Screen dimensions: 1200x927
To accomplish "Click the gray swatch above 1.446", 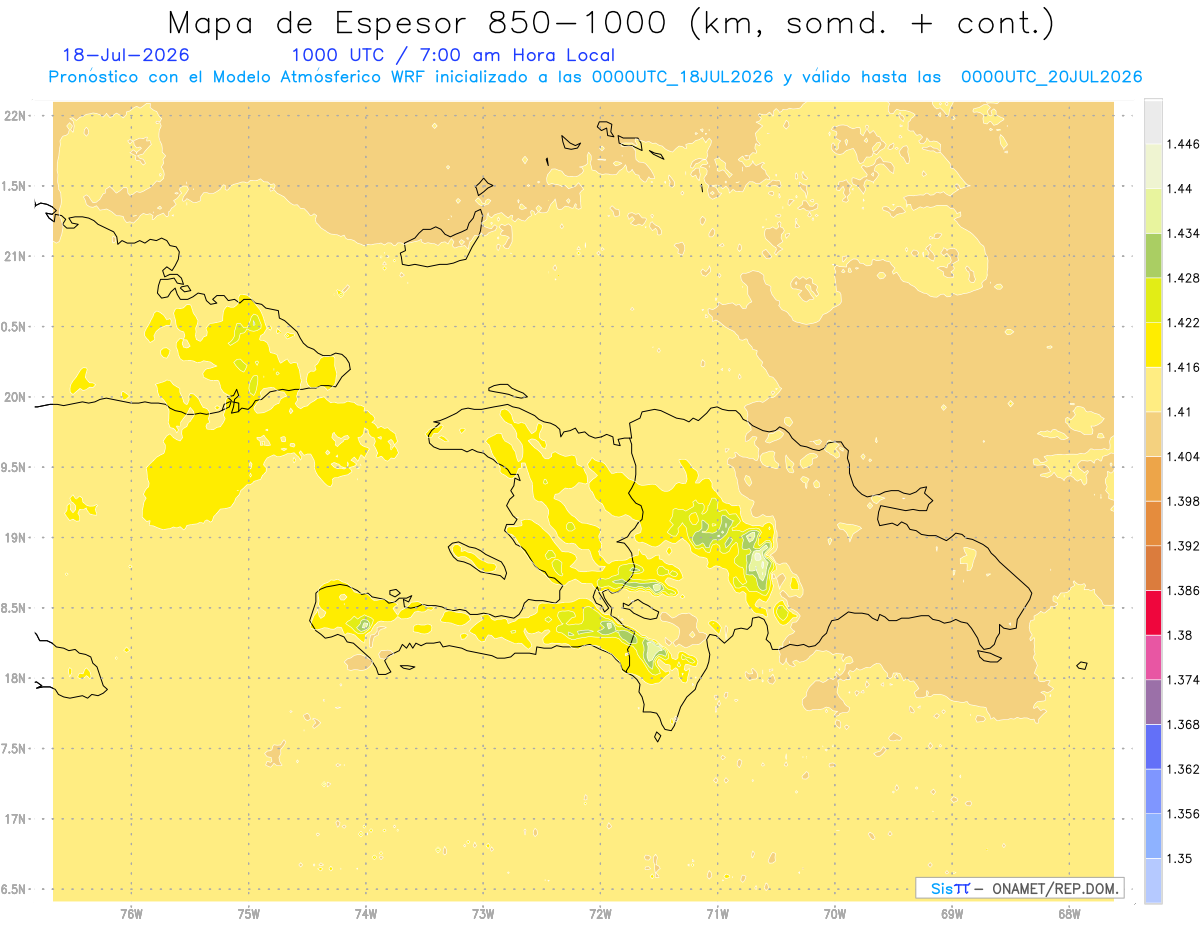I will (x=1153, y=121).
